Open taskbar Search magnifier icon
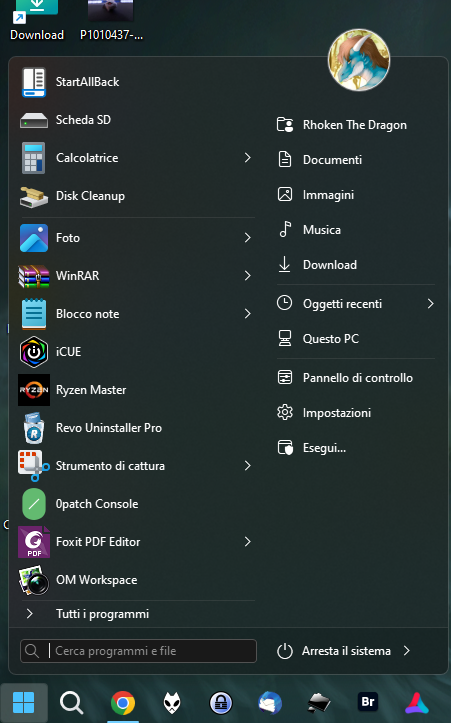This screenshot has height=723, width=451. coord(71,703)
